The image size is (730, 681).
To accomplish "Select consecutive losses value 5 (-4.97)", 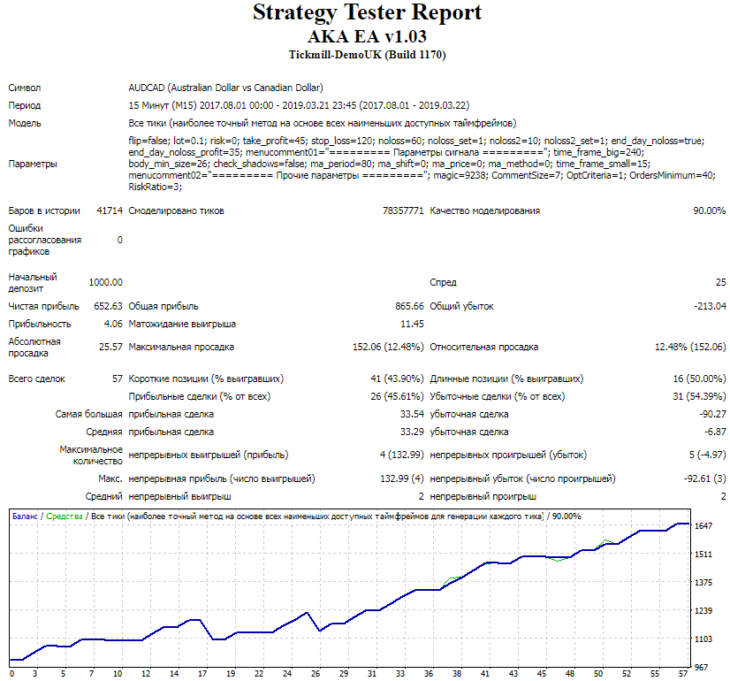I will pos(708,455).
